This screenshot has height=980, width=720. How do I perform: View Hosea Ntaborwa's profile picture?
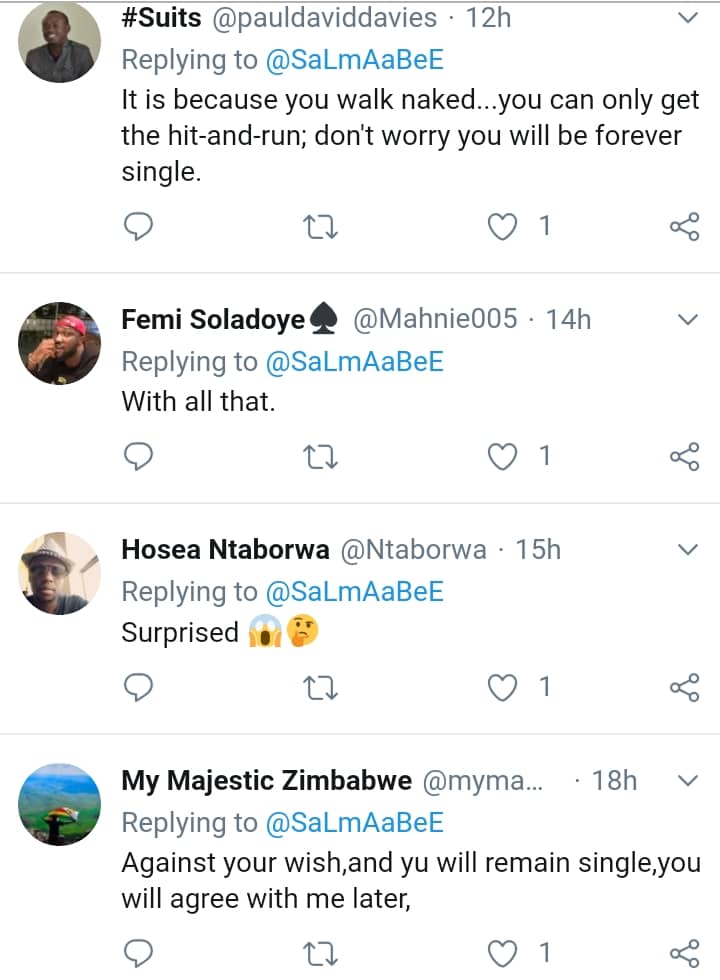(x=61, y=573)
